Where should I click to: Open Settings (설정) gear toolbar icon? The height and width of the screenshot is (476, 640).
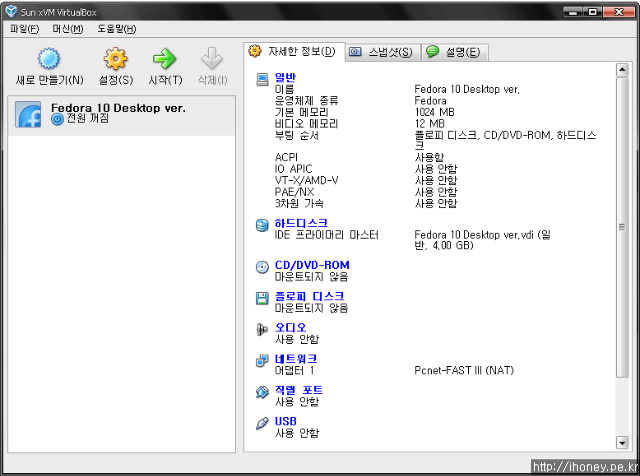(116, 58)
